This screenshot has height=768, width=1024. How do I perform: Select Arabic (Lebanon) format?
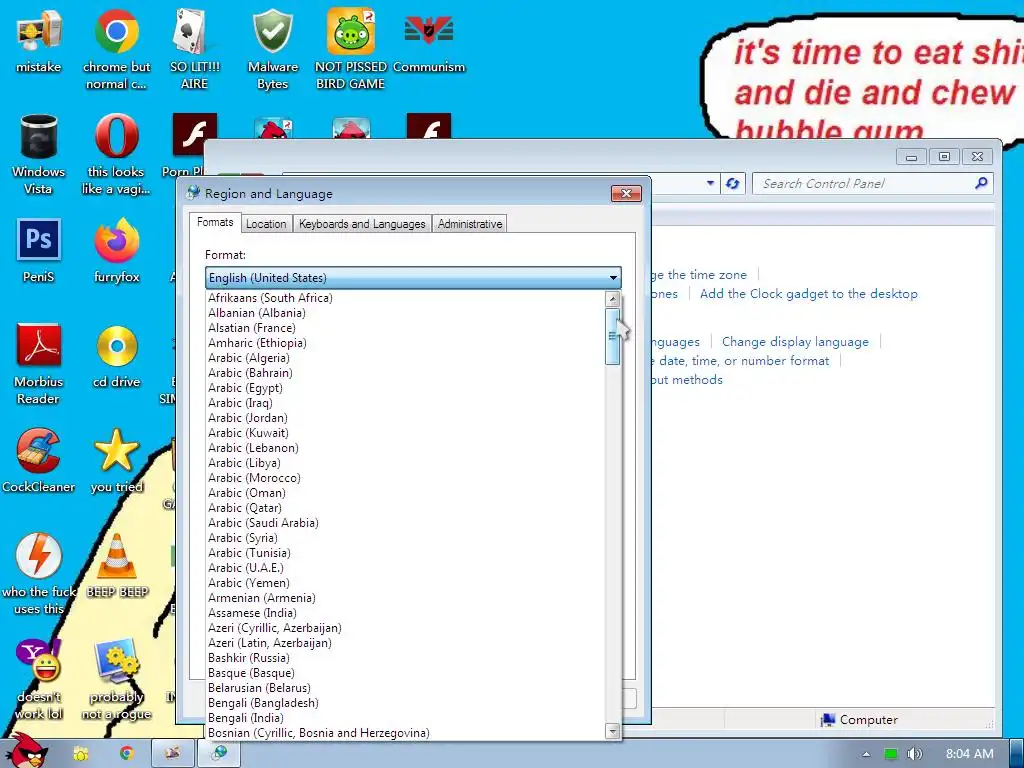(x=406, y=448)
